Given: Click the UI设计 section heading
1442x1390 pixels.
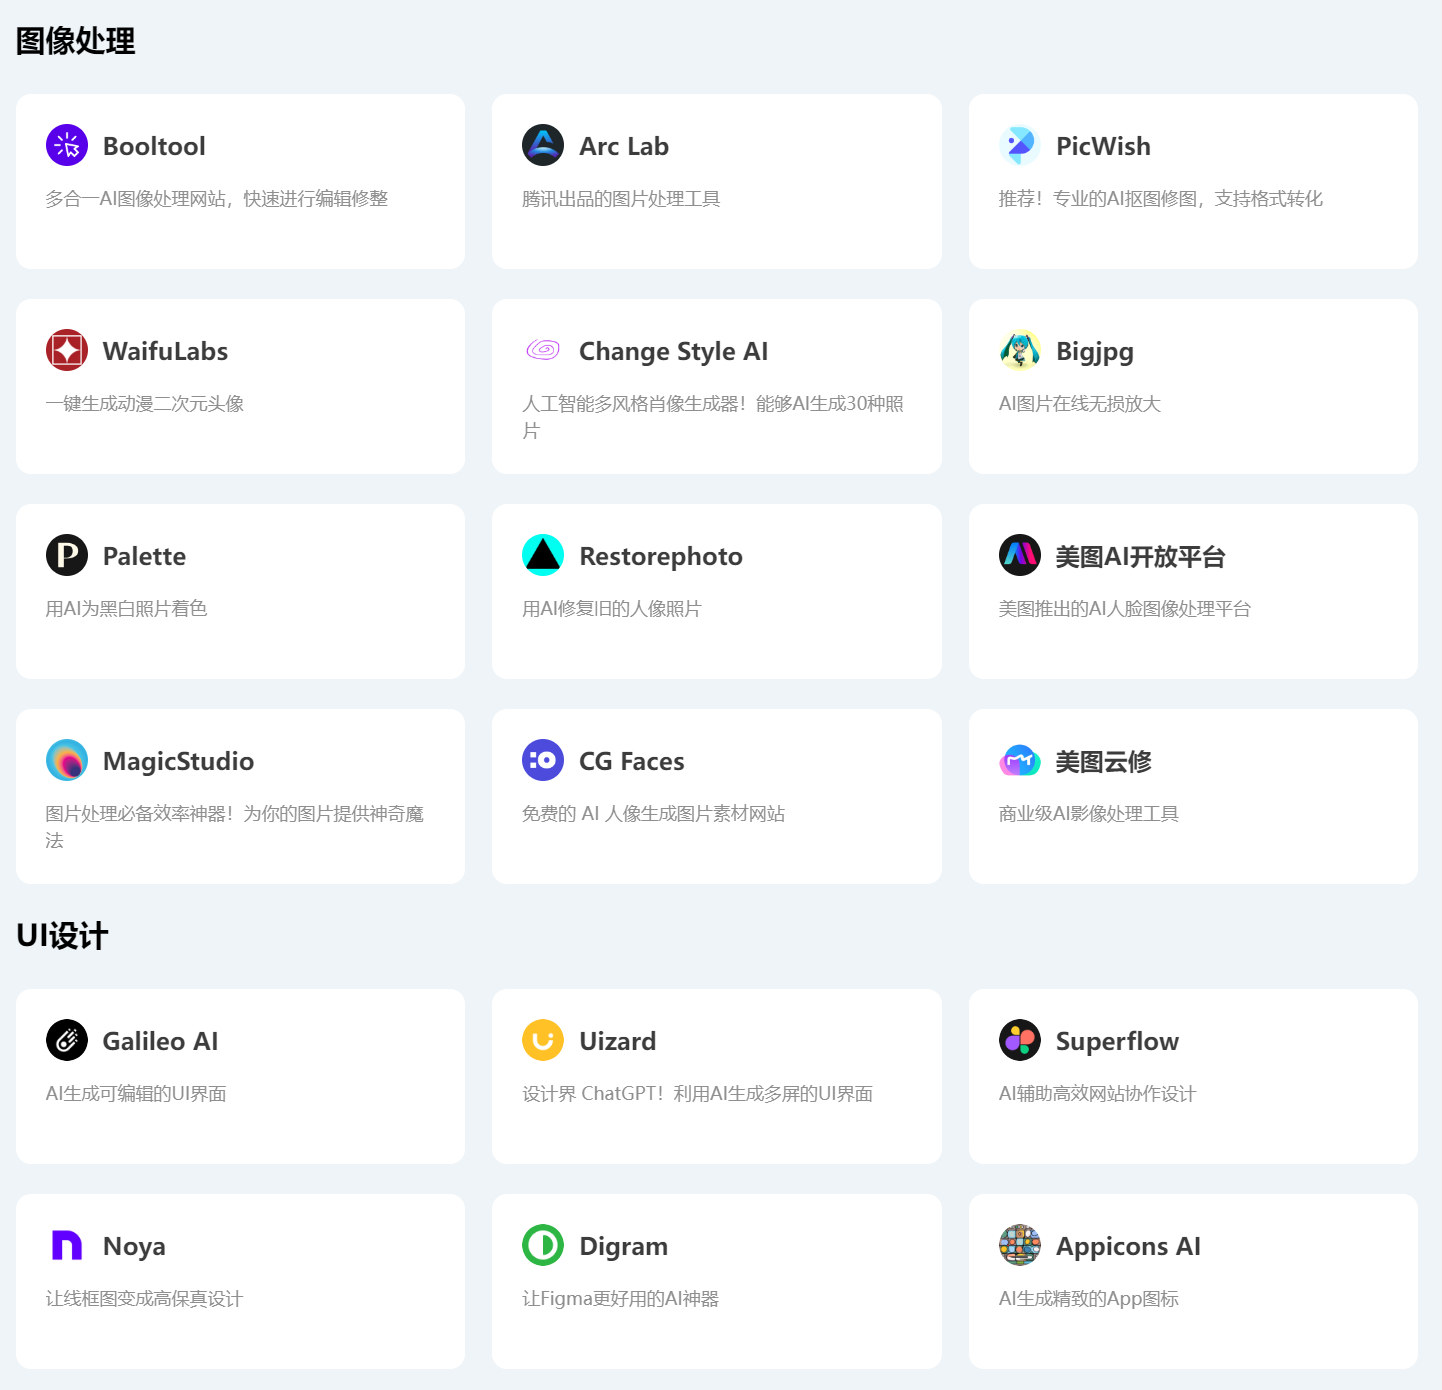Looking at the screenshot, I should (x=62, y=936).
